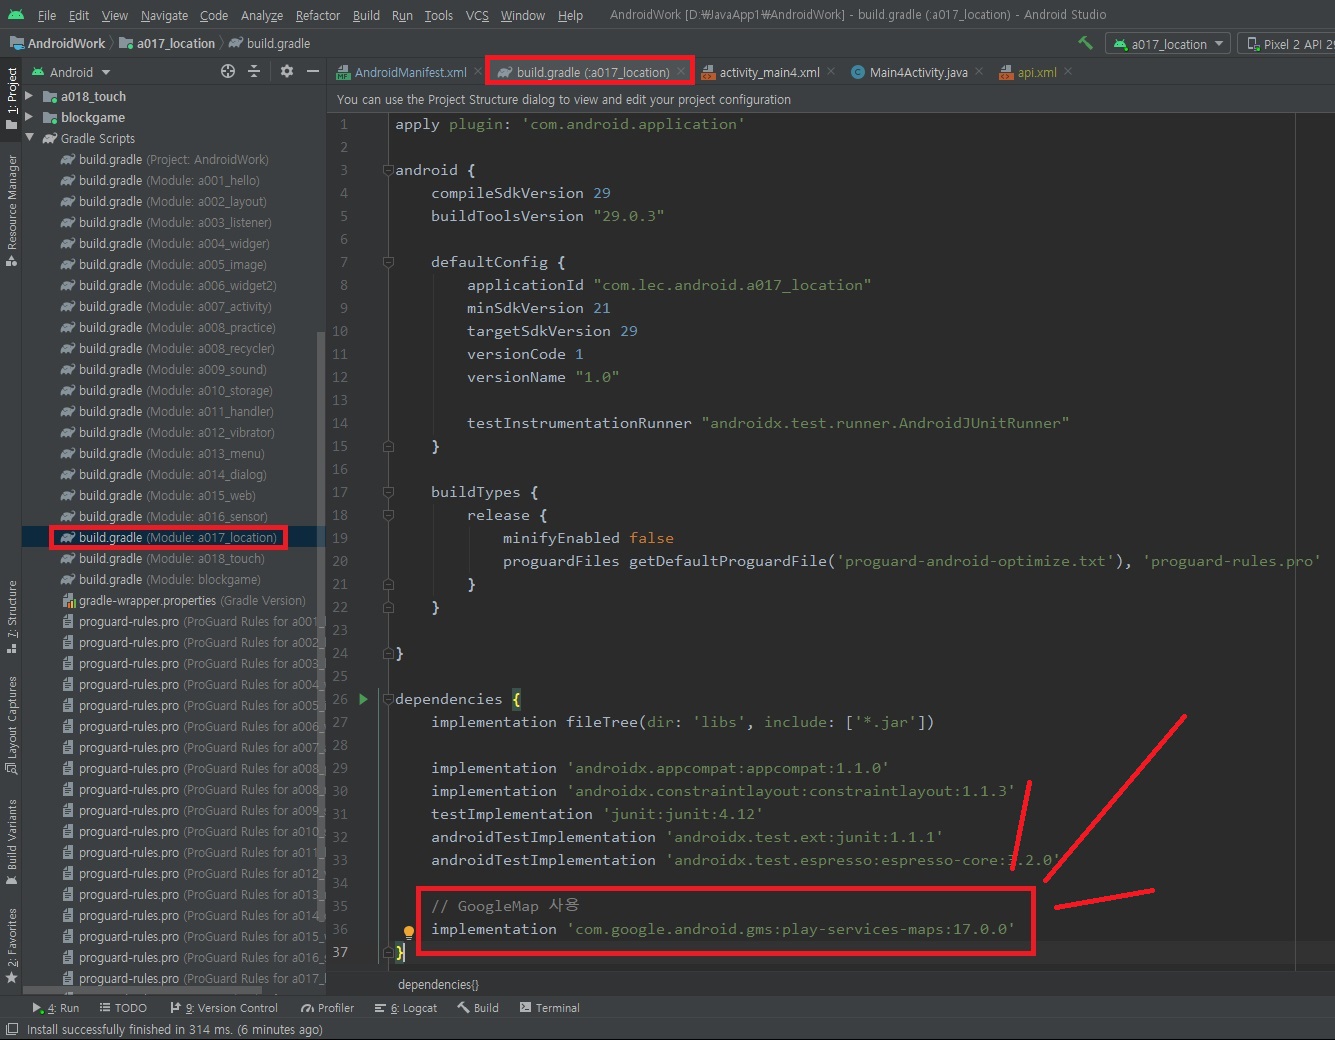
Task: Collapse the Gradle Scripts node
Action: tap(29, 138)
